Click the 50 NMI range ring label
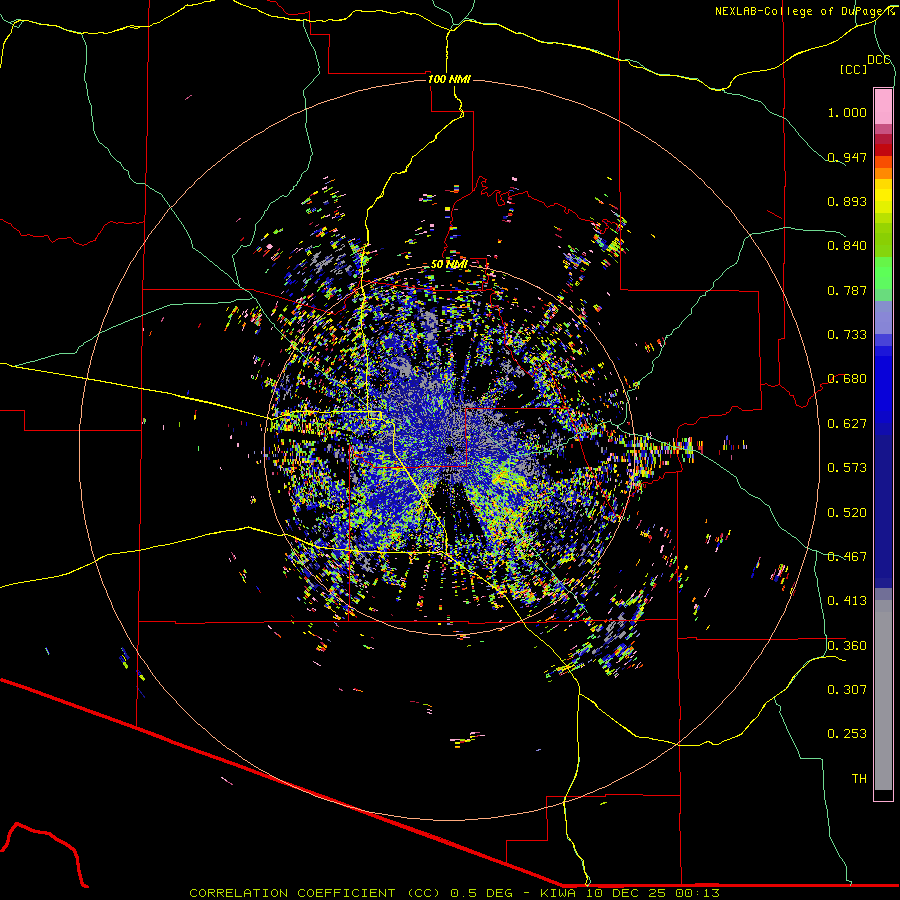The image size is (900, 900). 449,264
